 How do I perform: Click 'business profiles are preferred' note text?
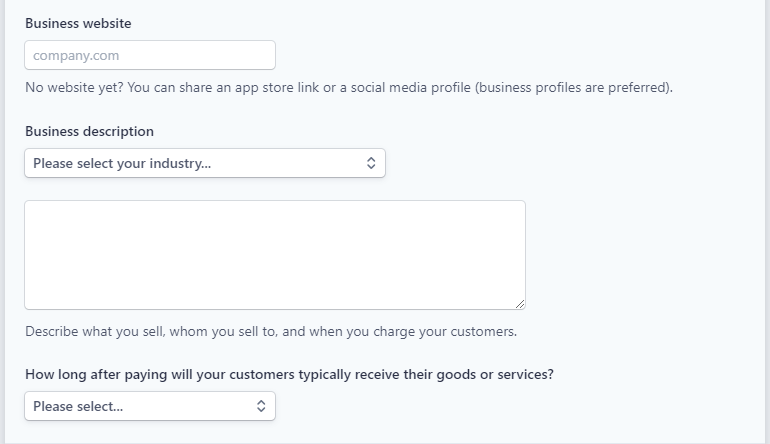coord(573,87)
